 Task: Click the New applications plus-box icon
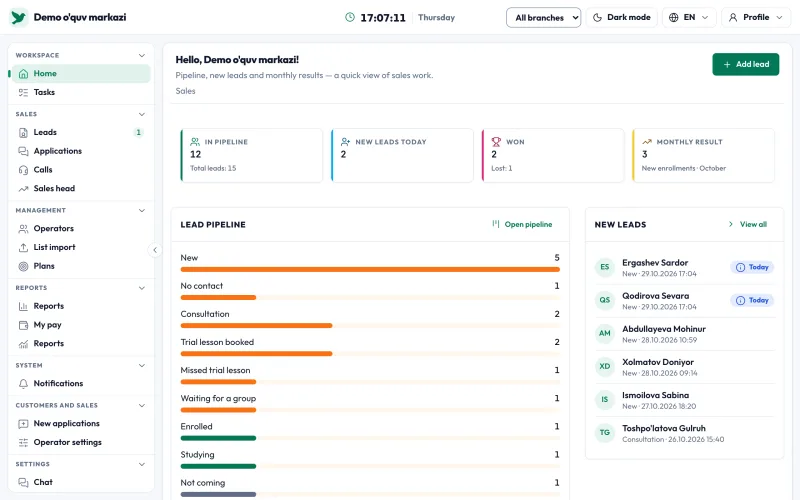point(23,423)
